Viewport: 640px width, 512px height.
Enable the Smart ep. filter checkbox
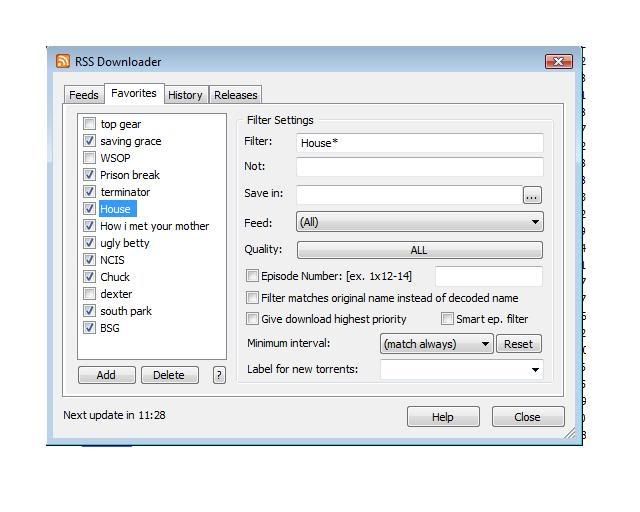(x=448, y=319)
